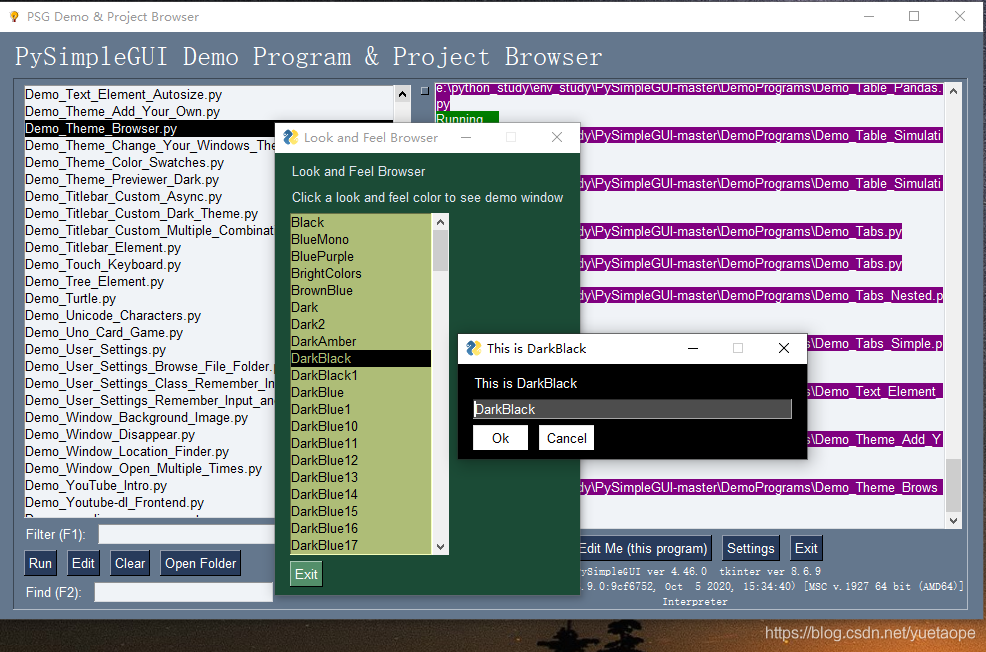Select Demo_YouTube_Intro.py
986x652 pixels.
(x=150, y=485)
